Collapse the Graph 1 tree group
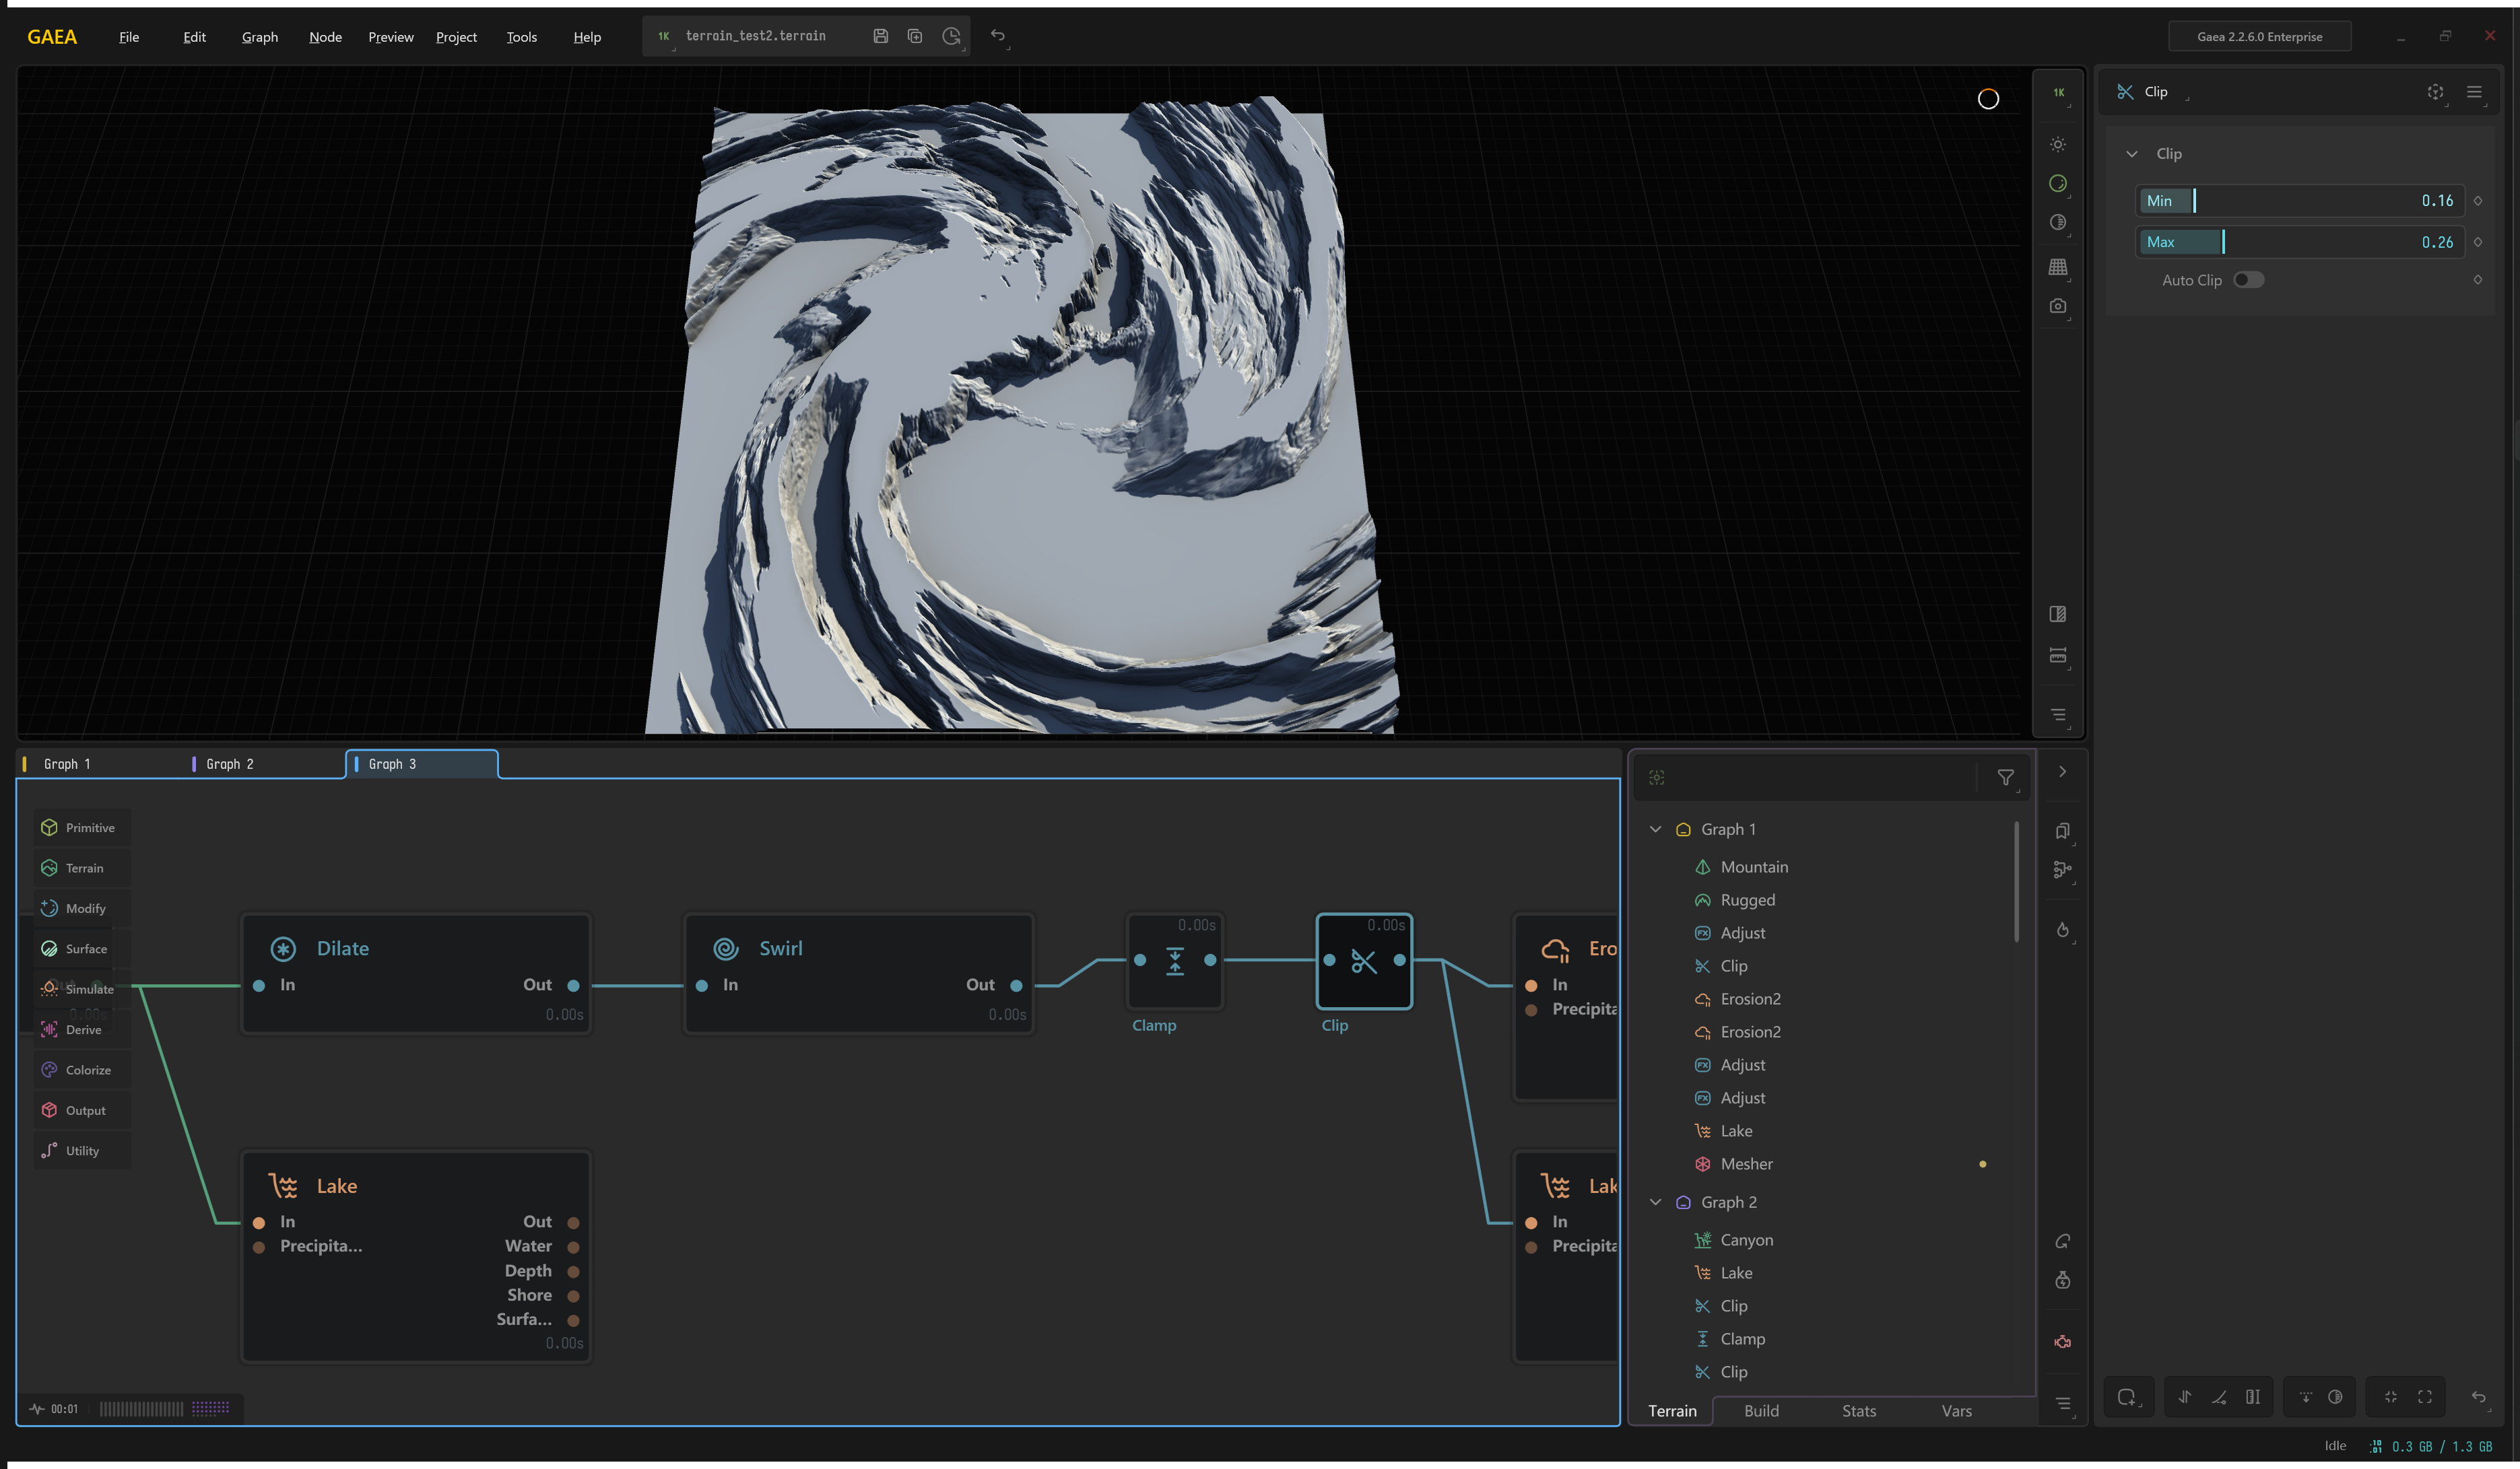This screenshot has height=1469, width=2520. (x=1655, y=829)
